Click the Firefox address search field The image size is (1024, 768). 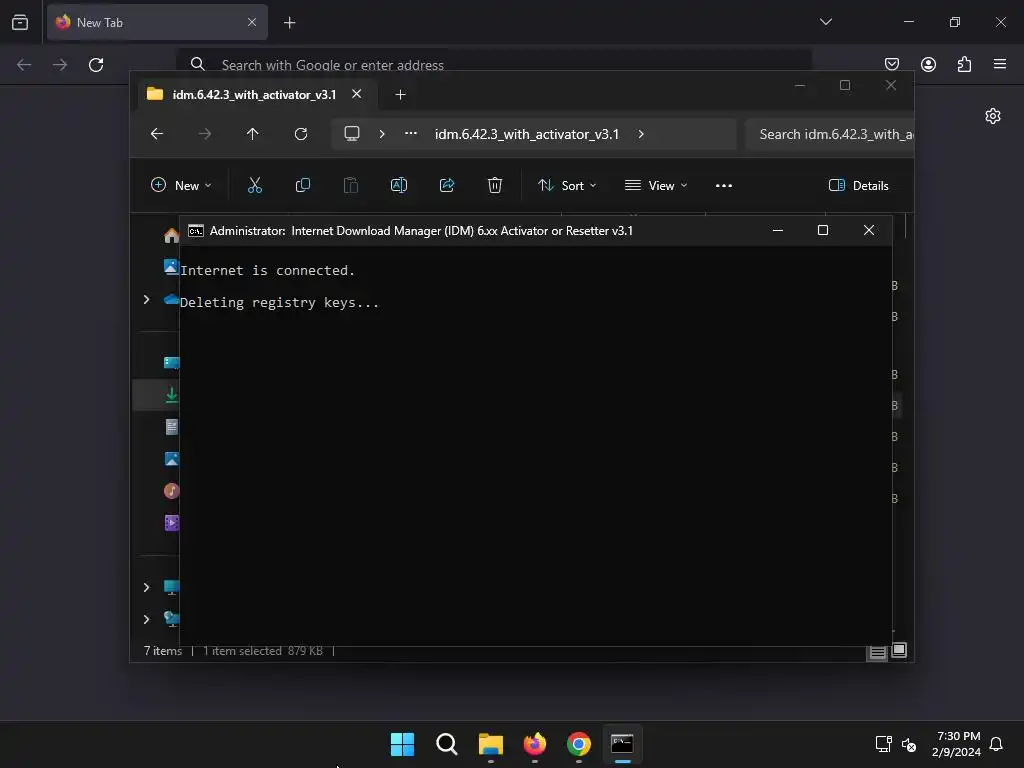[494, 65]
